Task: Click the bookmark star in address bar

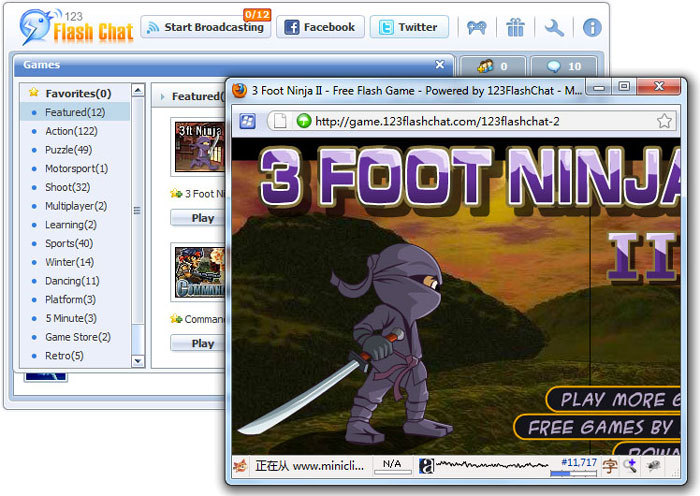Action: pos(664,121)
